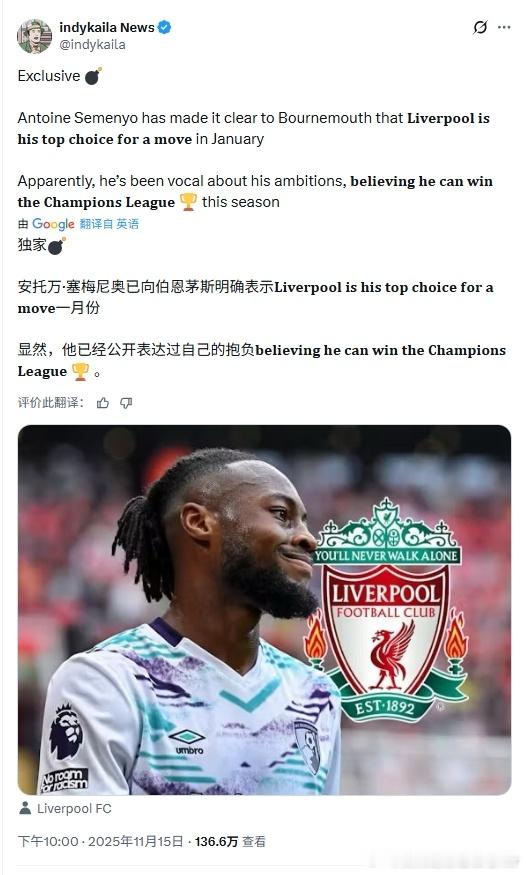Image resolution: width=526 pixels, height=875 pixels.
Task: Click the thumbs-up translation rating
Action: click(x=103, y=403)
